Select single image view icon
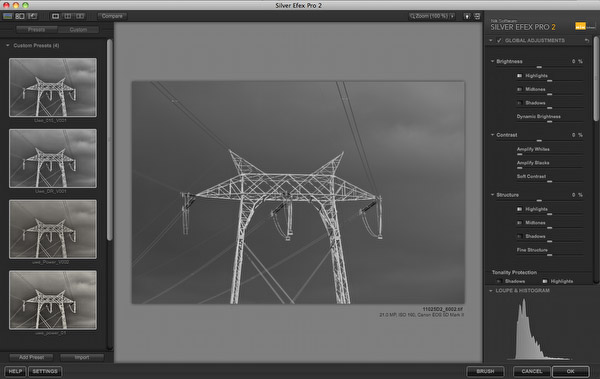 click(55, 16)
